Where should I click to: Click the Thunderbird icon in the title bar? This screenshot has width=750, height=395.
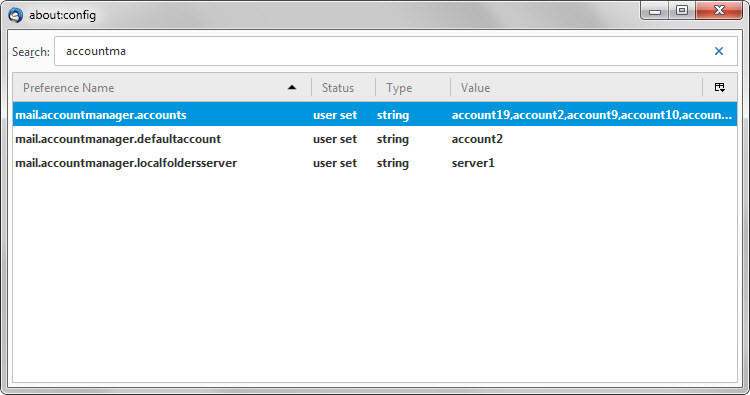click(x=15, y=15)
